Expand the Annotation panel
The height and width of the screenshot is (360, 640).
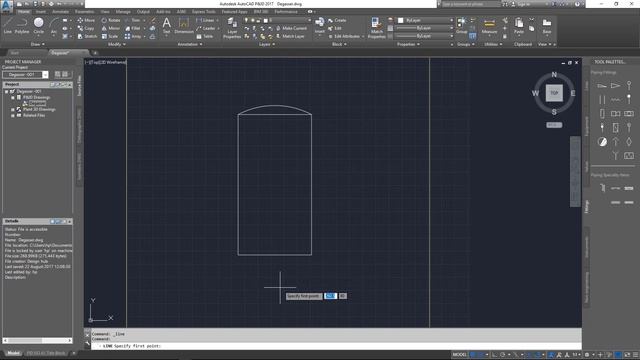point(189,44)
